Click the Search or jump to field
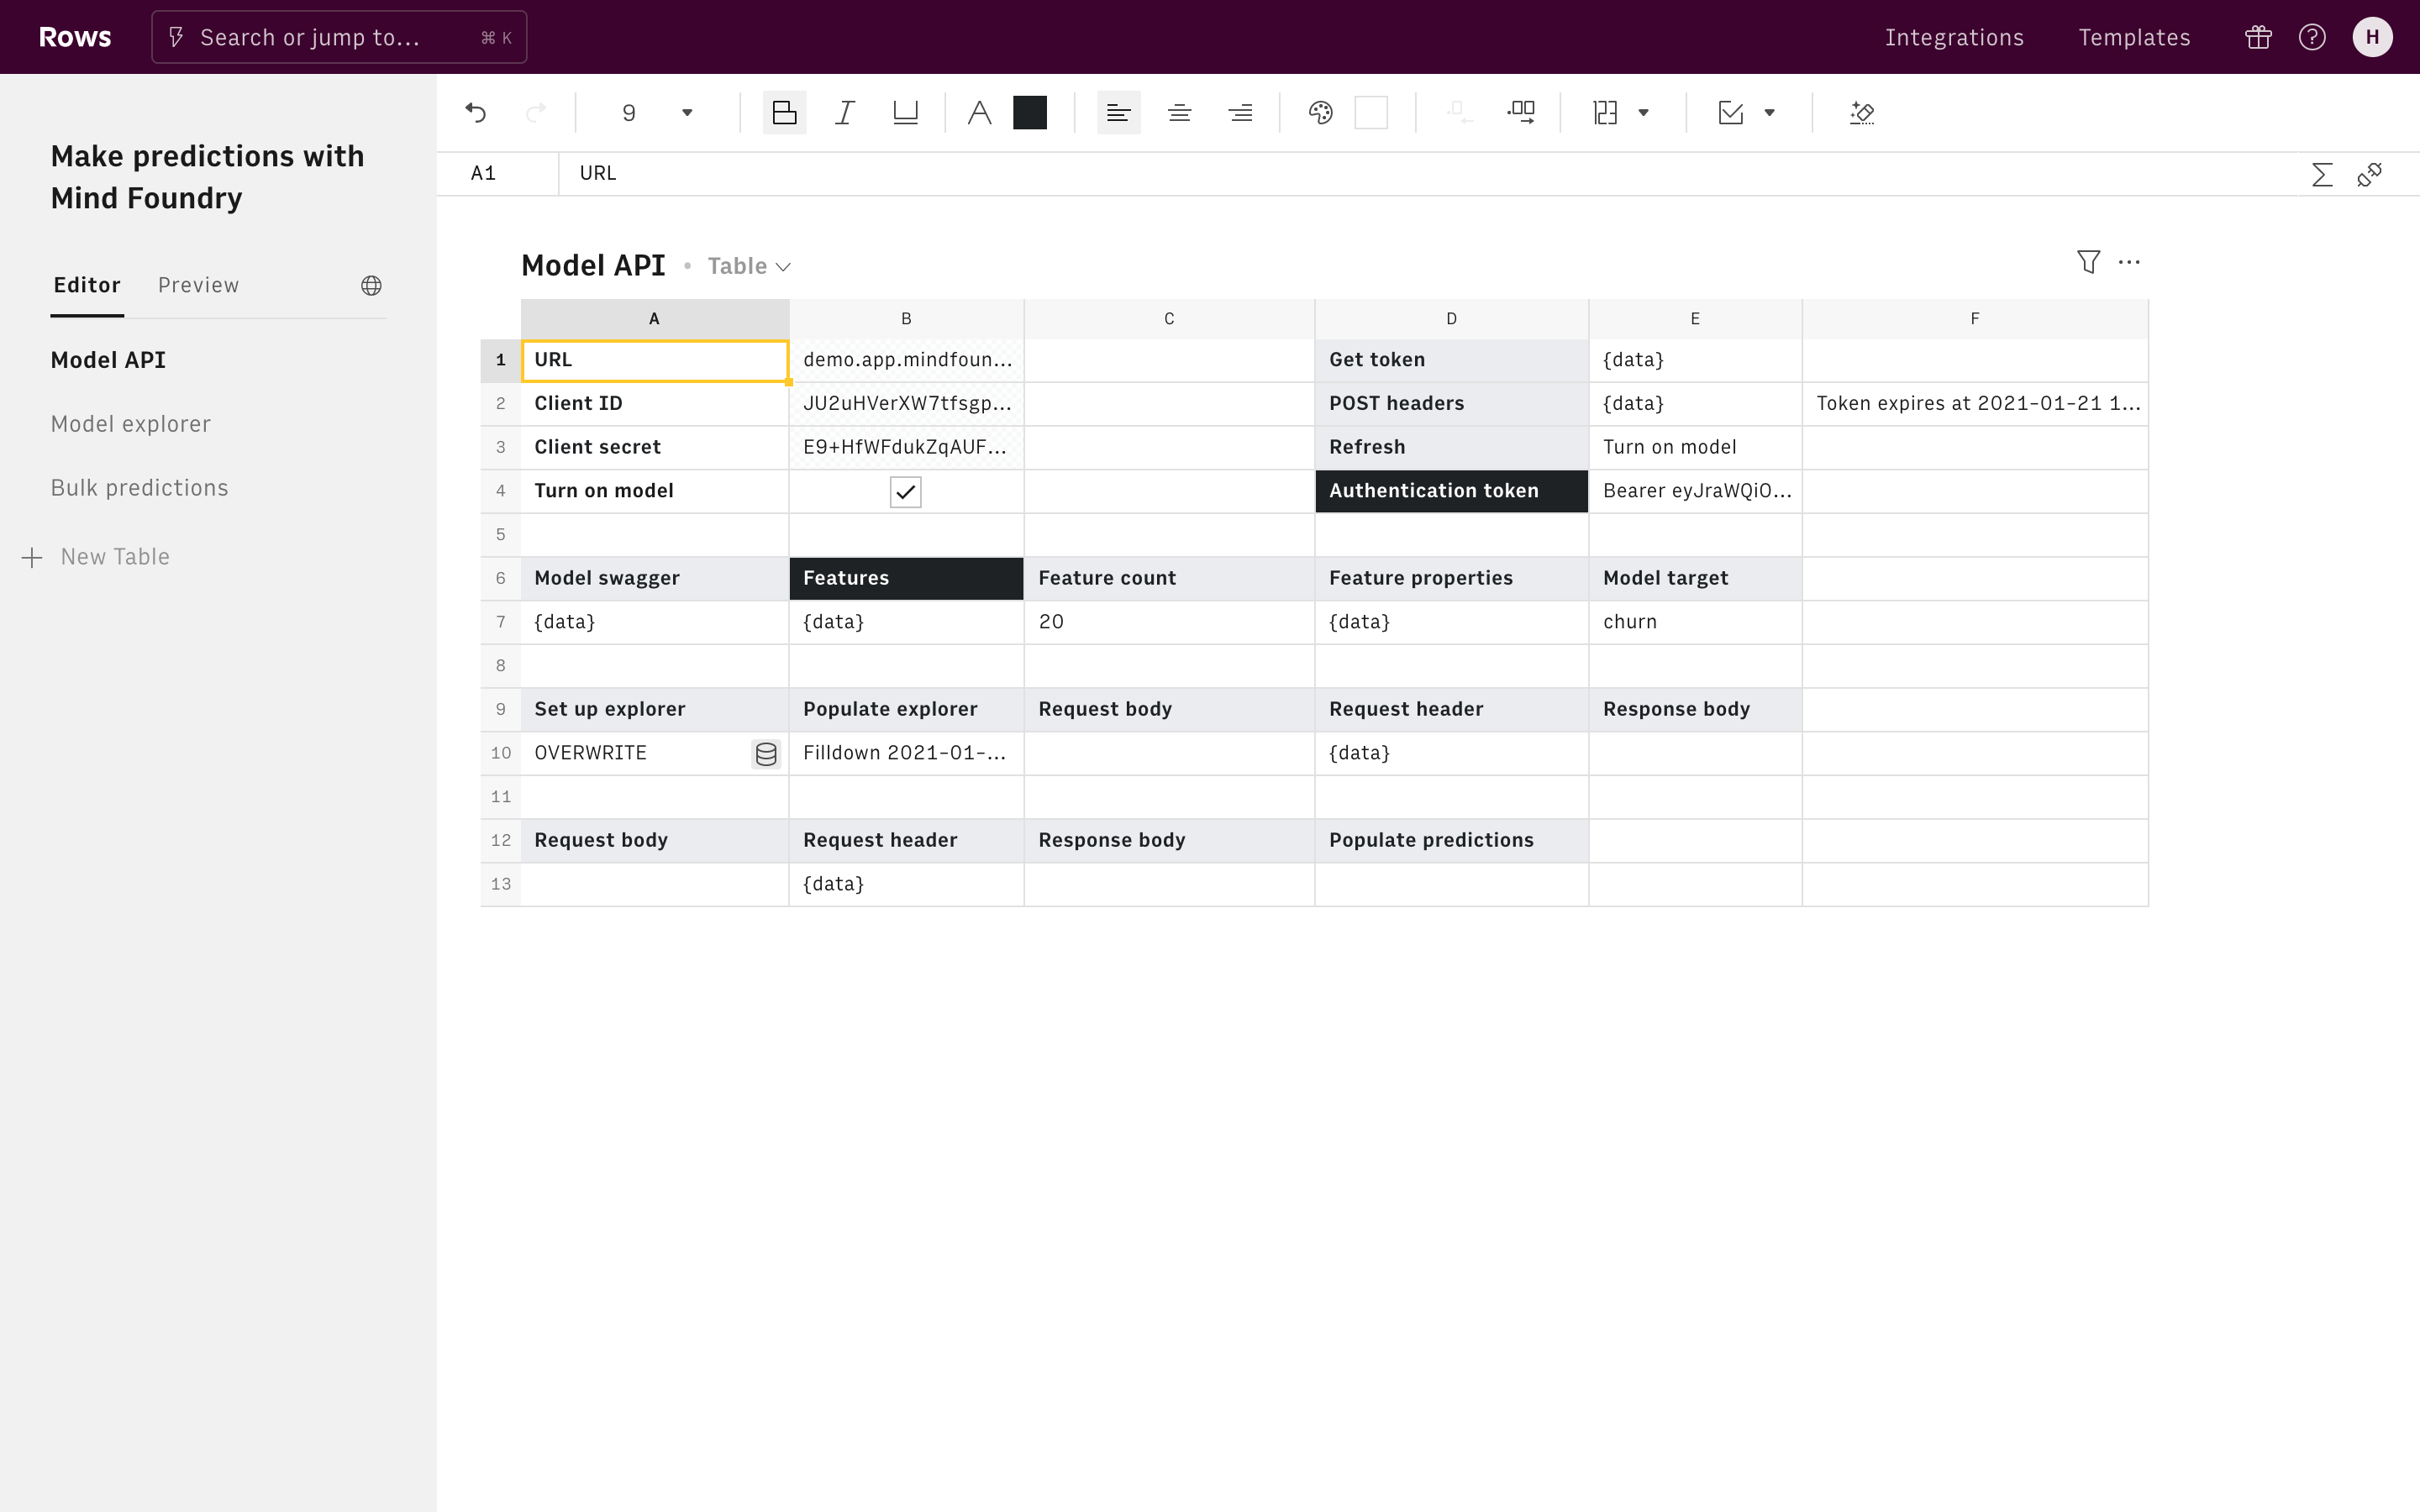 point(339,37)
